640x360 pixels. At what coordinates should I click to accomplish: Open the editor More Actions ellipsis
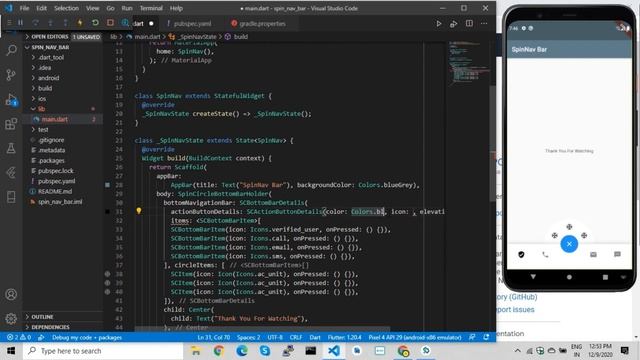click(x=484, y=24)
